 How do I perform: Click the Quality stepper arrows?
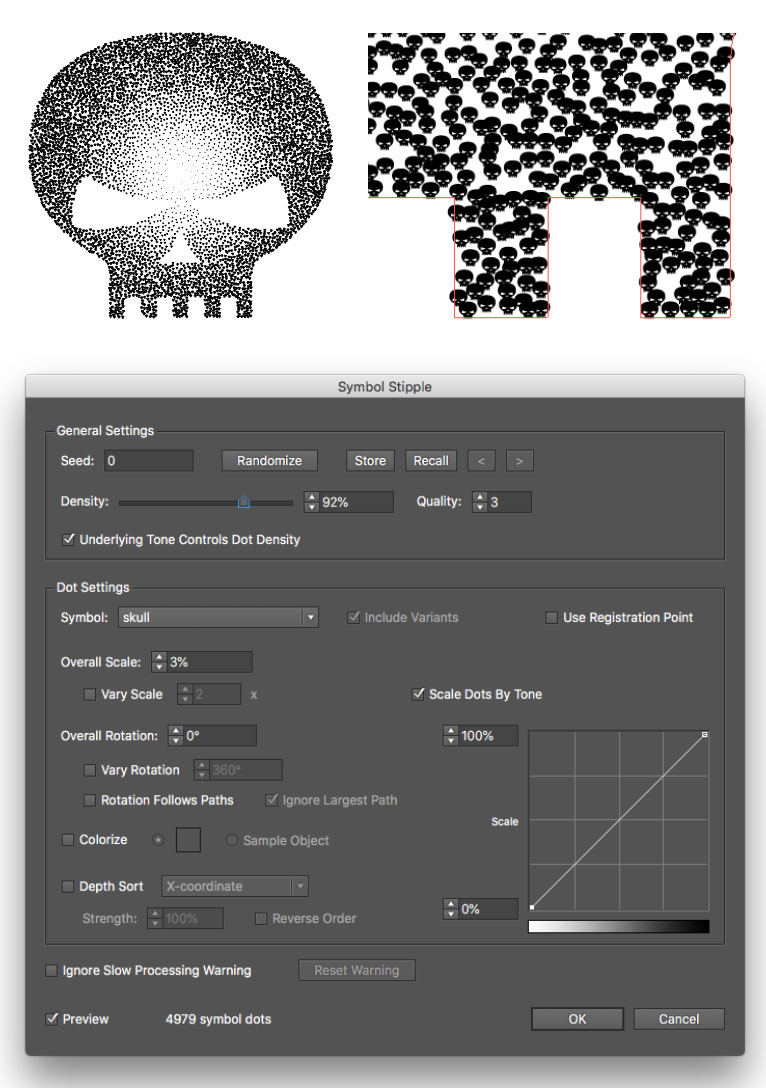point(479,502)
